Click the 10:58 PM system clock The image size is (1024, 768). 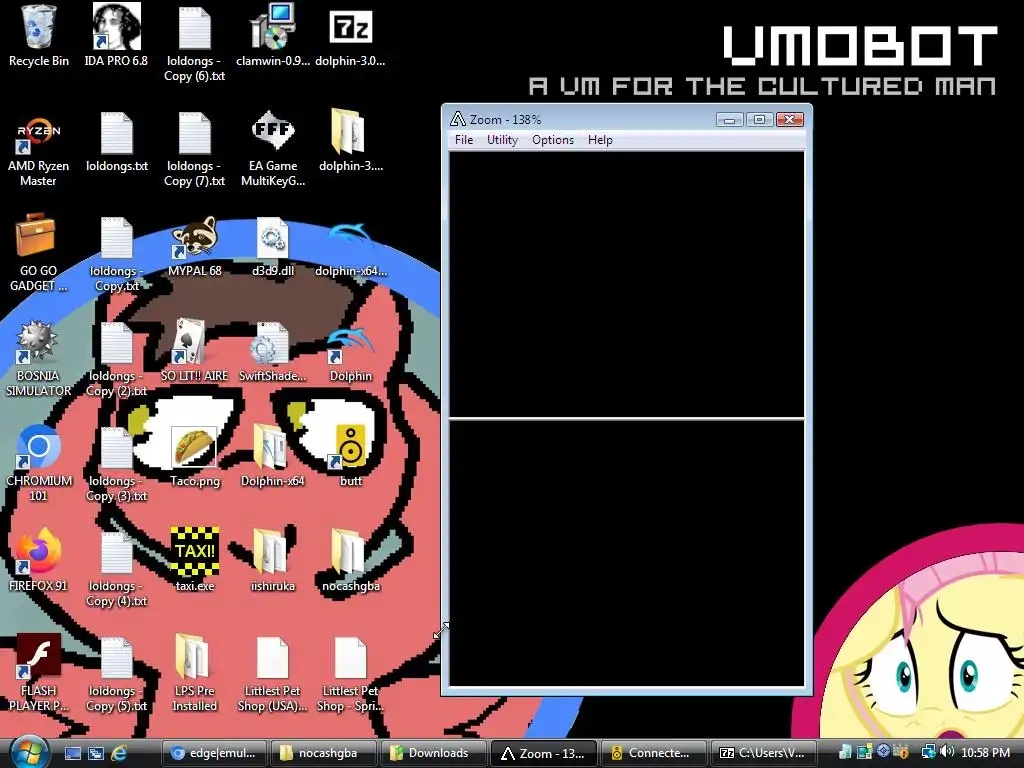(x=985, y=753)
